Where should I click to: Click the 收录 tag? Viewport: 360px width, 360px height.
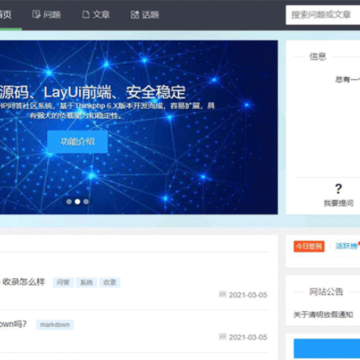click(x=110, y=282)
